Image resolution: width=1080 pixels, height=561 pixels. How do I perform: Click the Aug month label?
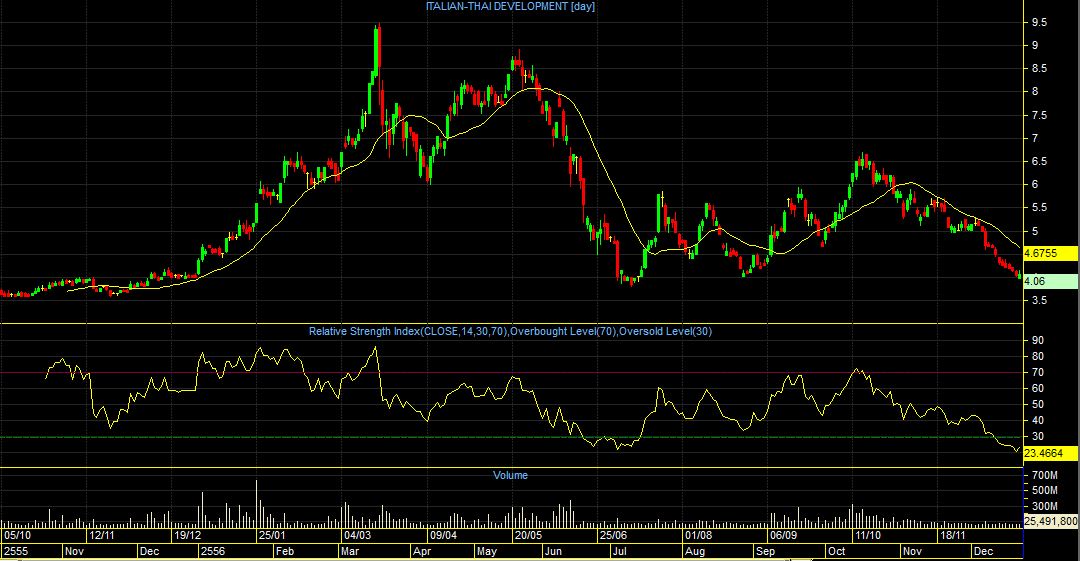[x=695, y=551]
